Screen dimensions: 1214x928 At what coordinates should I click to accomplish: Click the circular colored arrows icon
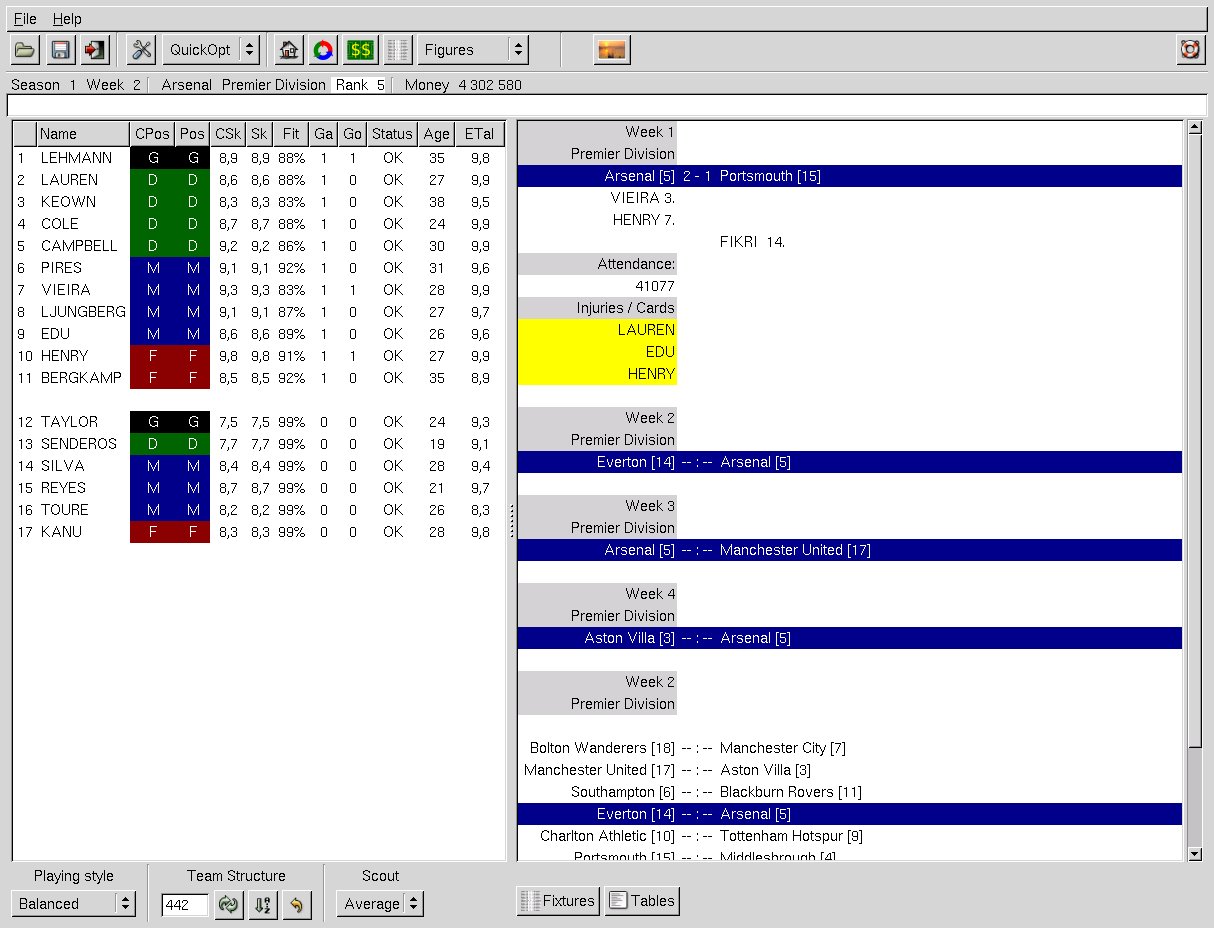(323, 50)
